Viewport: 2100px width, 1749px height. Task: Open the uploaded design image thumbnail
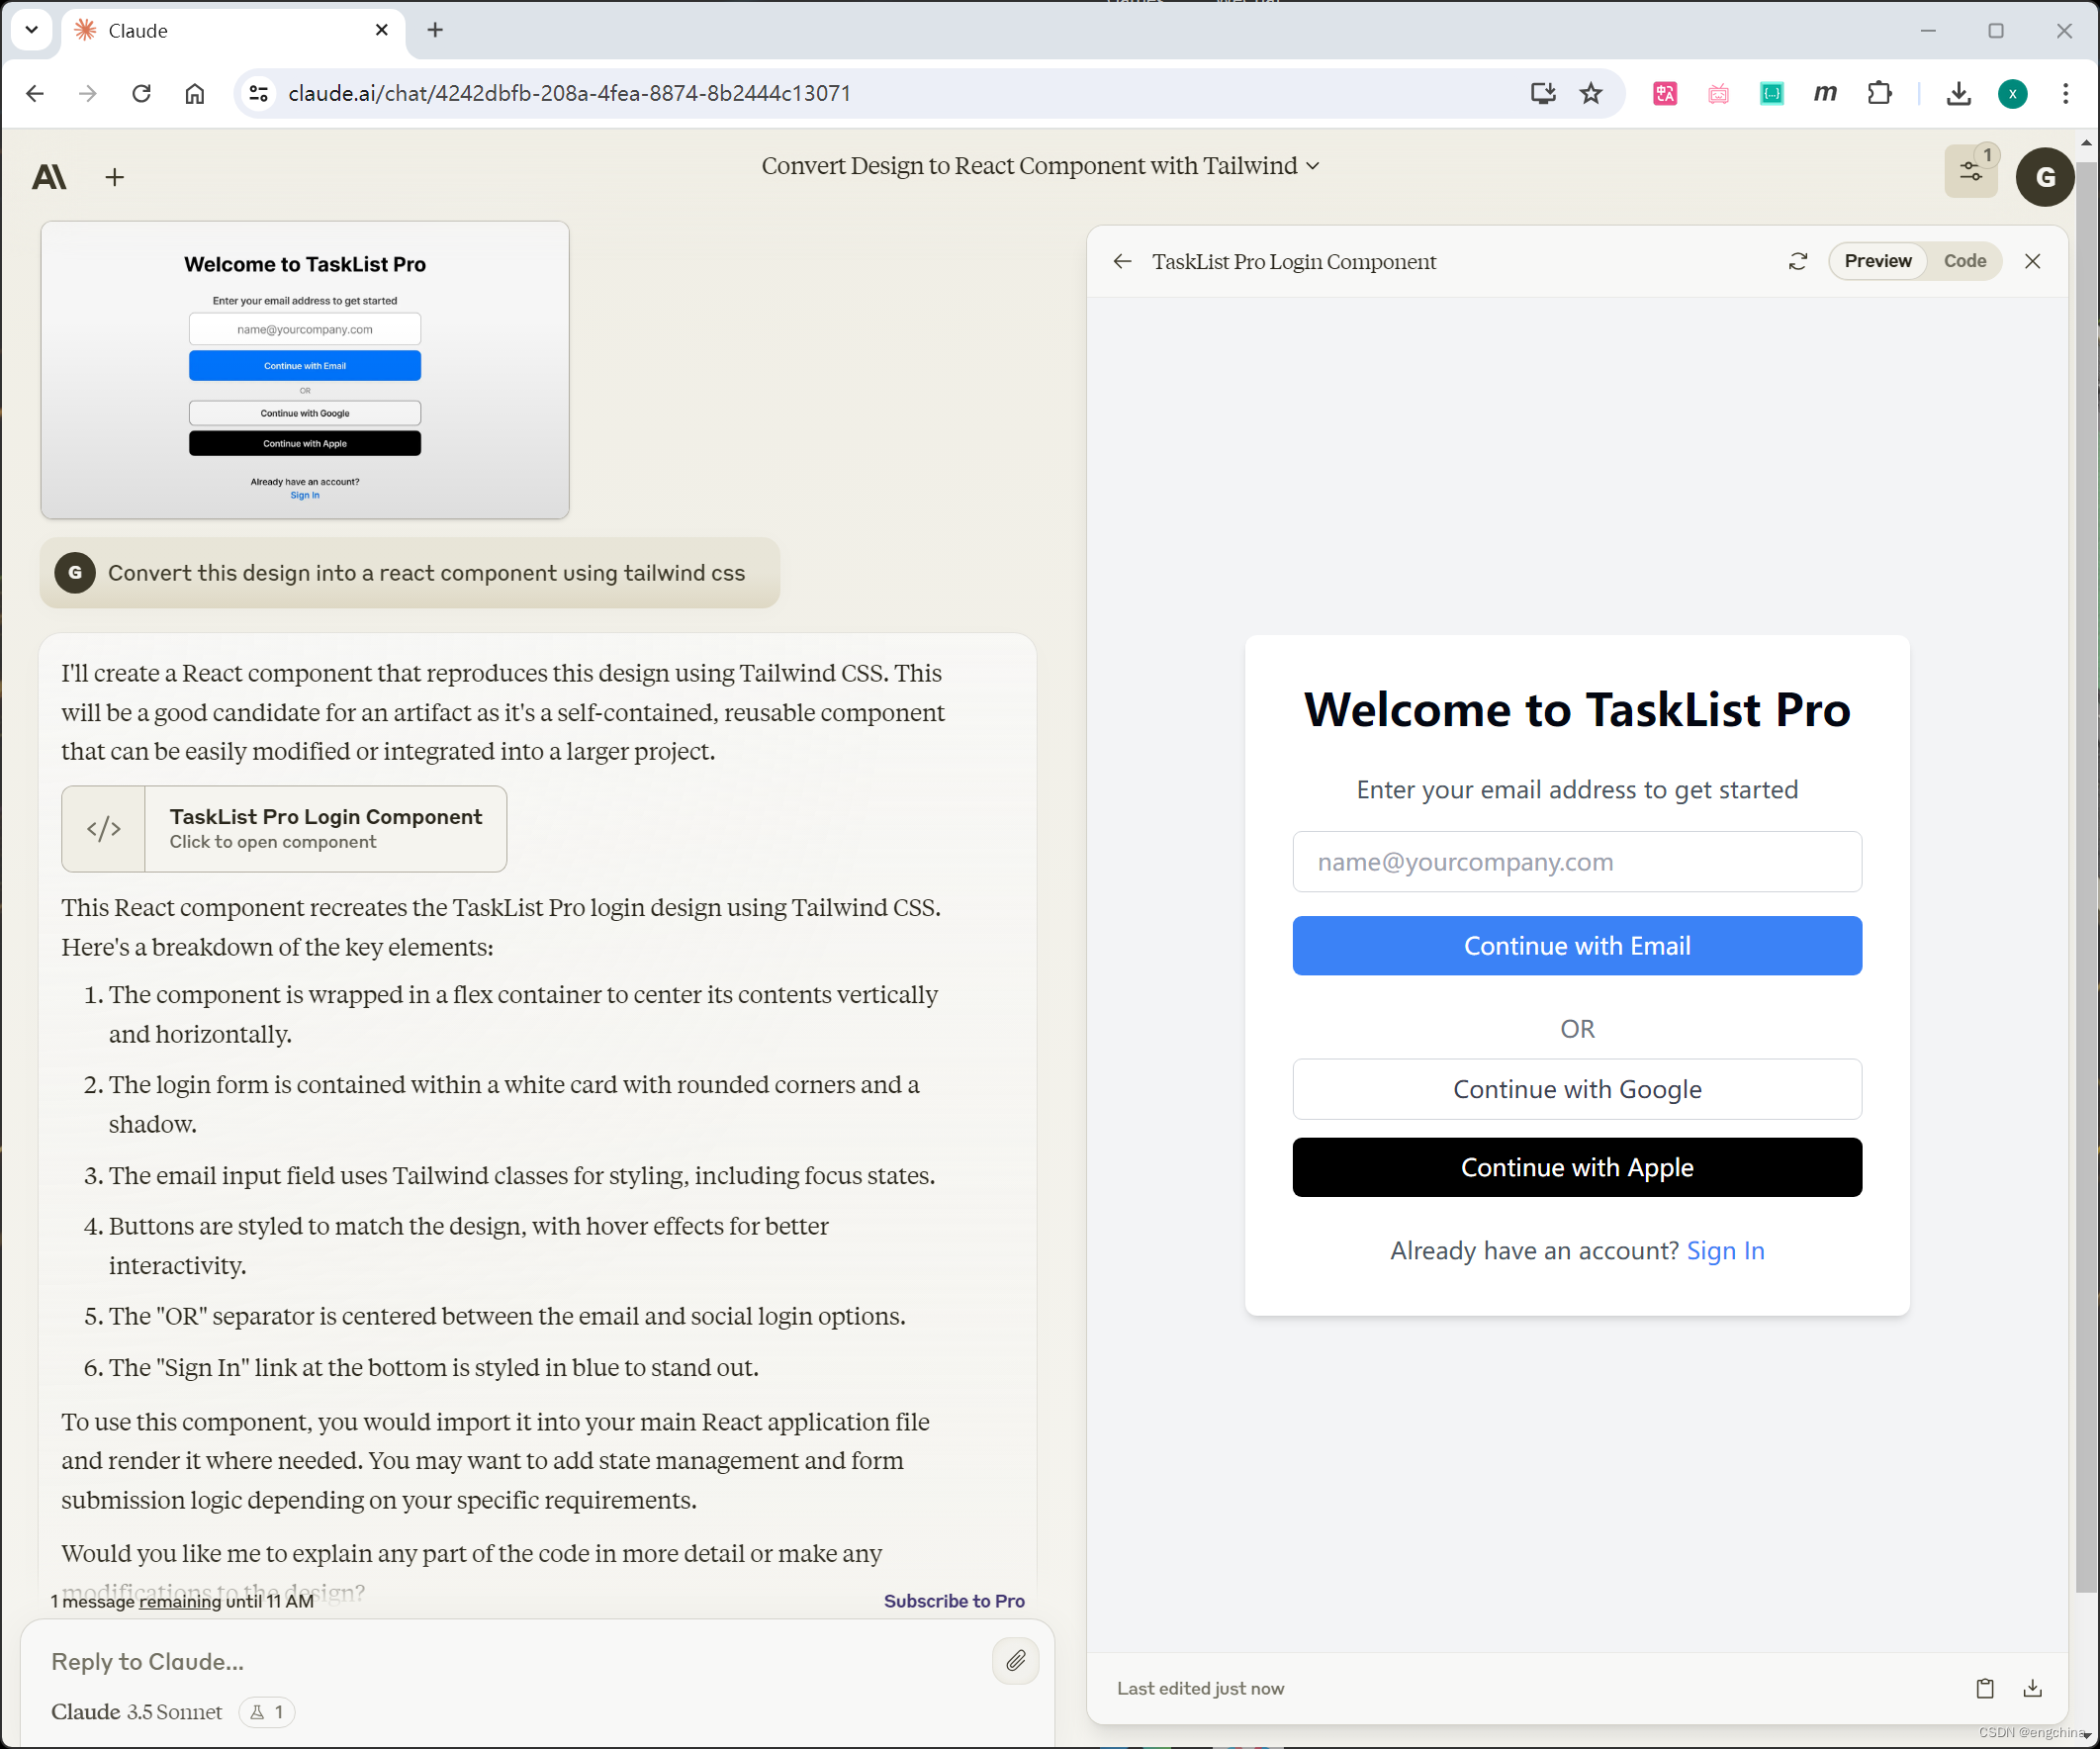tap(305, 370)
